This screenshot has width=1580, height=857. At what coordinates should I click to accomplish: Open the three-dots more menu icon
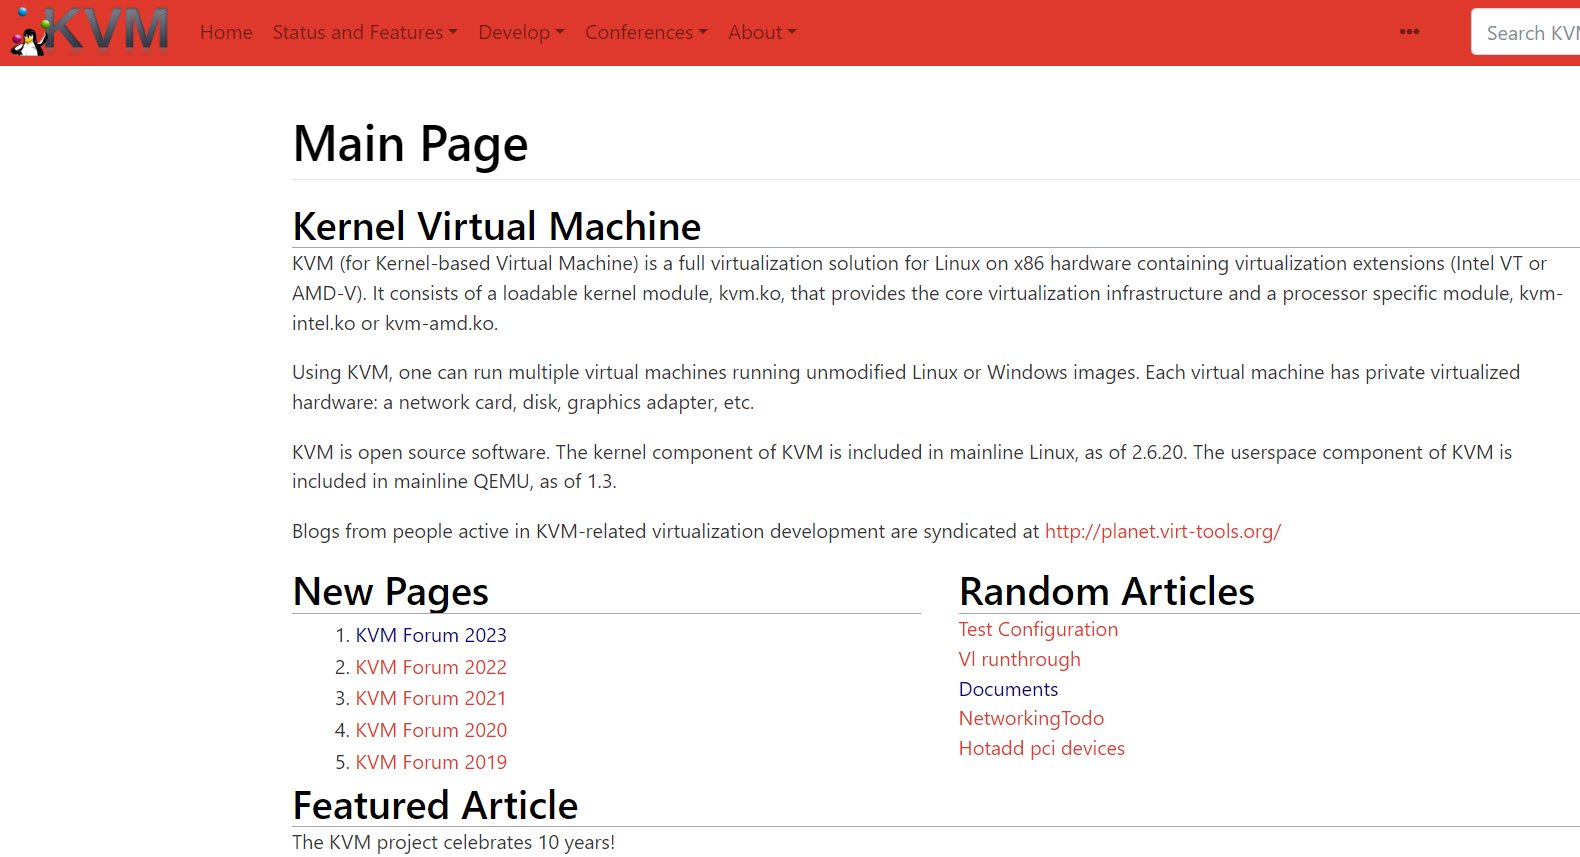[1409, 32]
